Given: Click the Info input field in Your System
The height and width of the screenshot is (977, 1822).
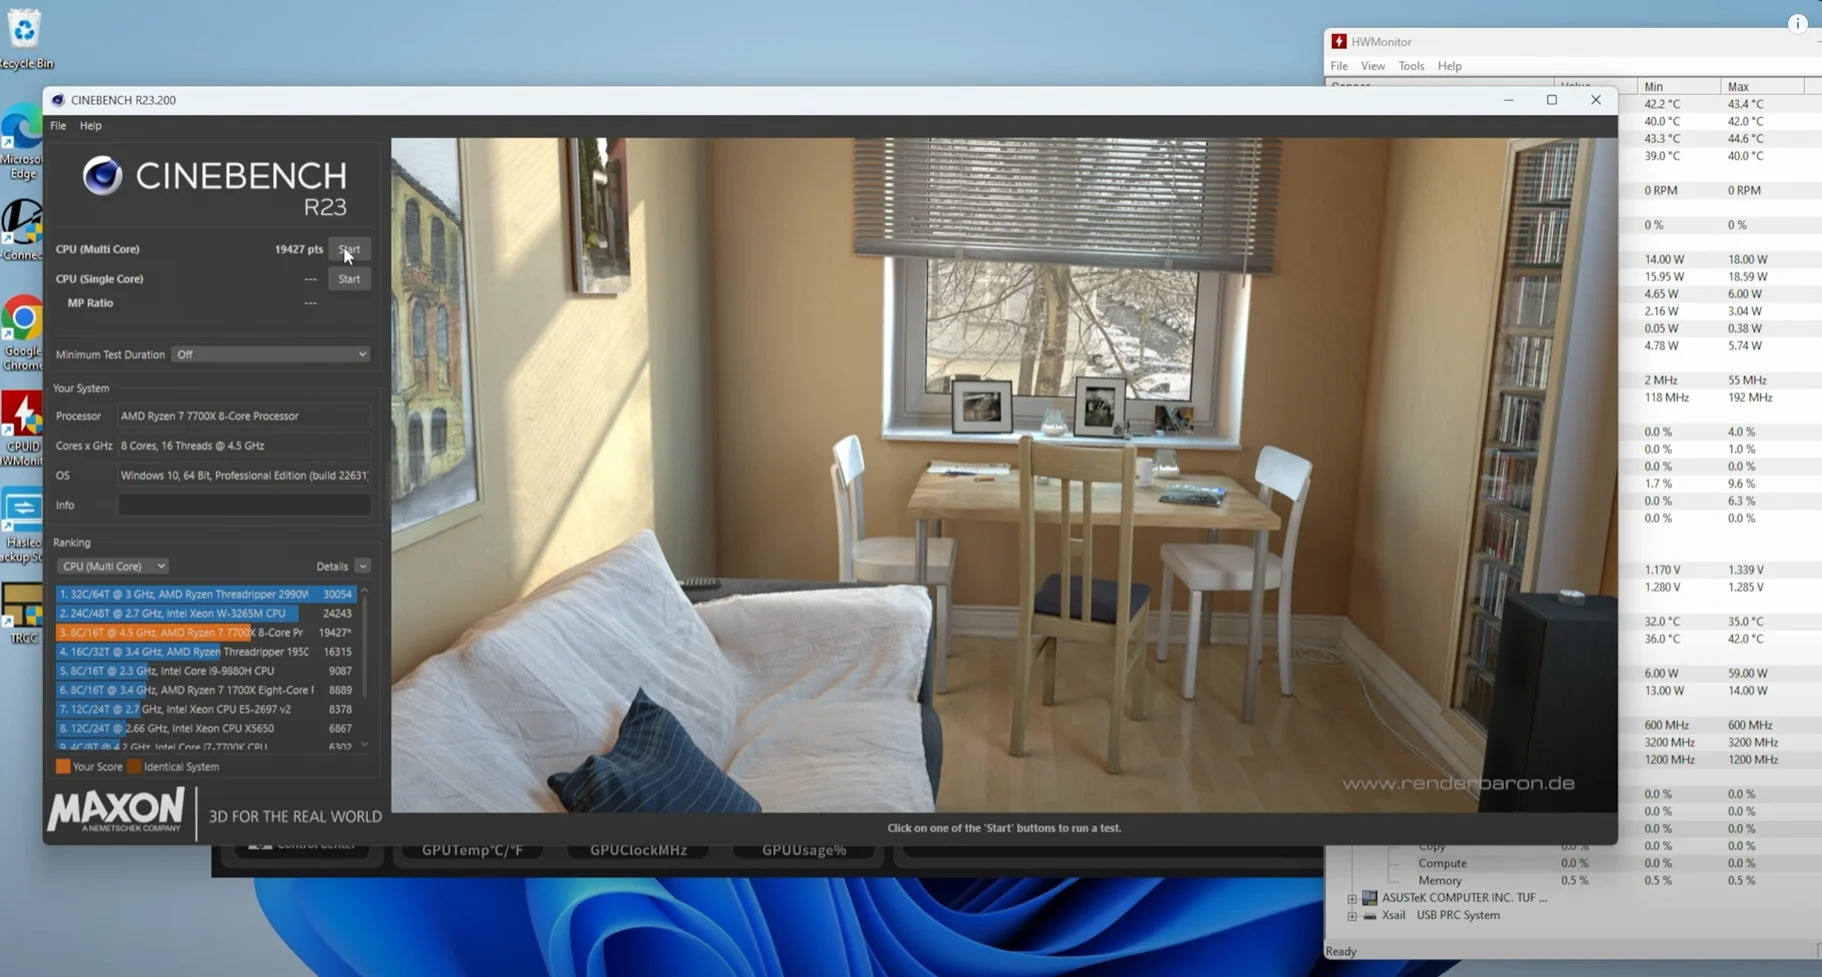Looking at the screenshot, I should [x=244, y=505].
